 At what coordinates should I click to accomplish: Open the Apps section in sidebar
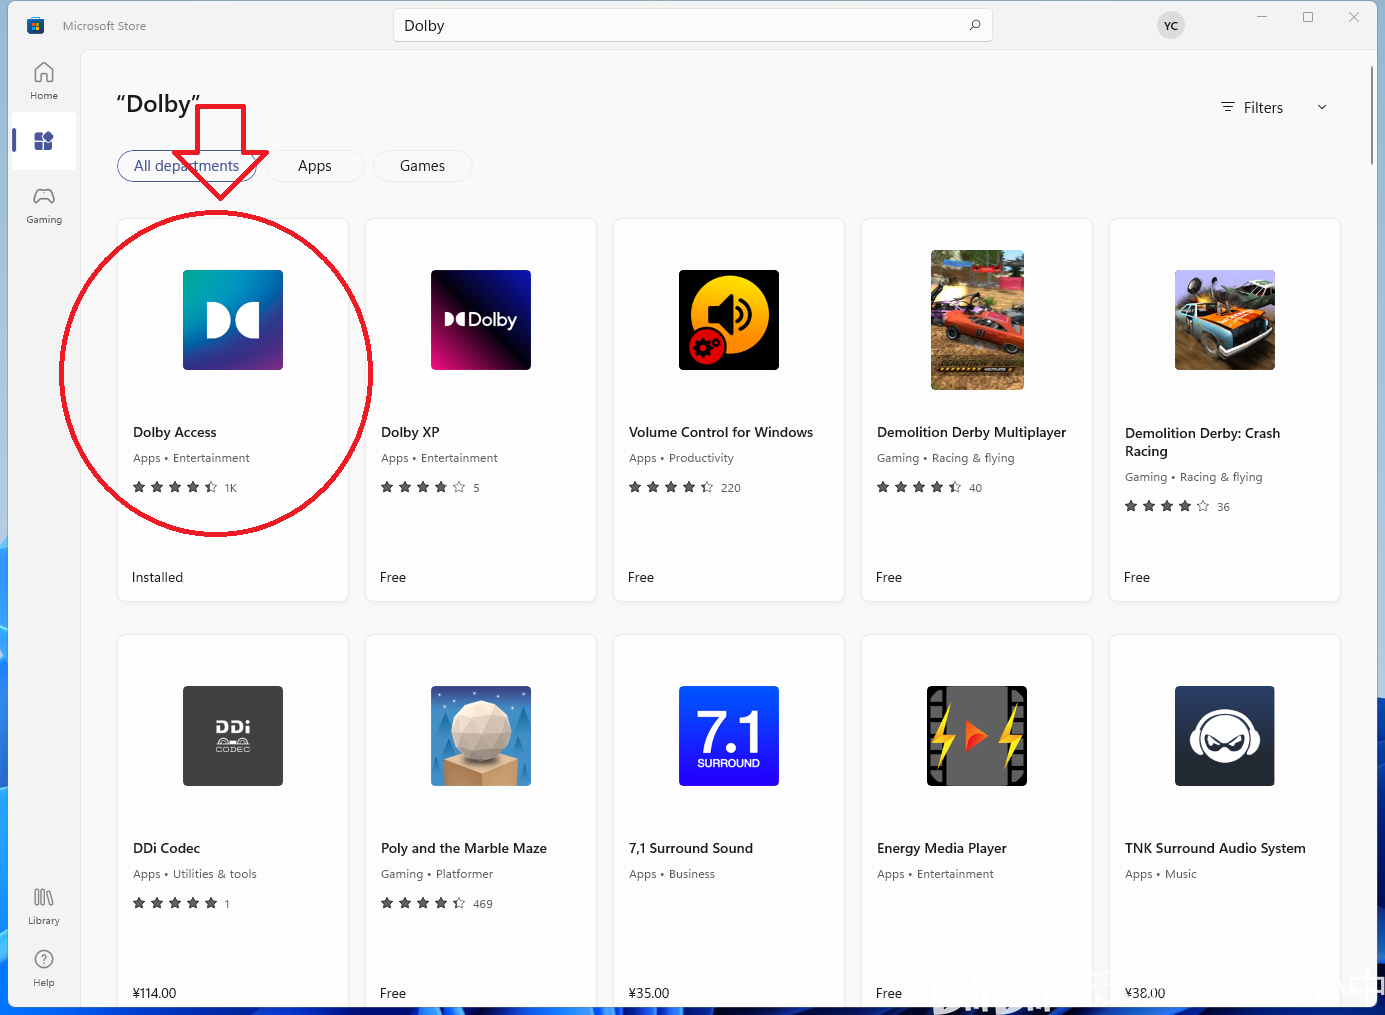(x=44, y=141)
